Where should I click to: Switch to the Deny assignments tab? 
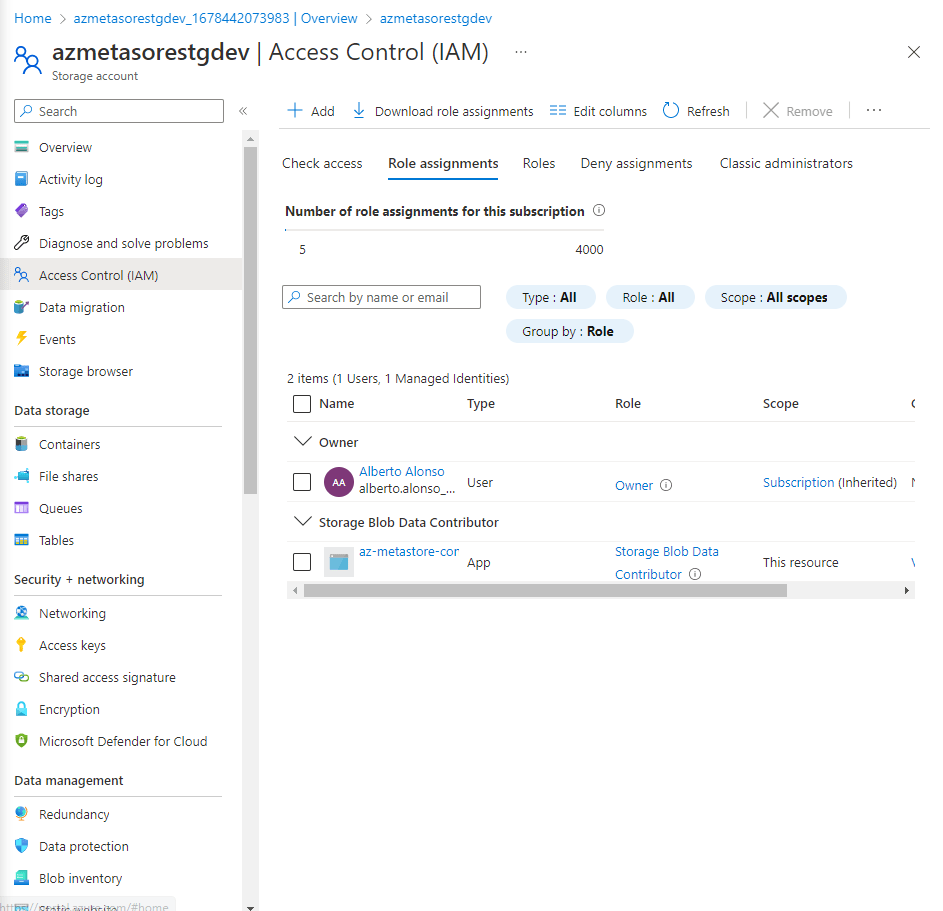tap(636, 163)
